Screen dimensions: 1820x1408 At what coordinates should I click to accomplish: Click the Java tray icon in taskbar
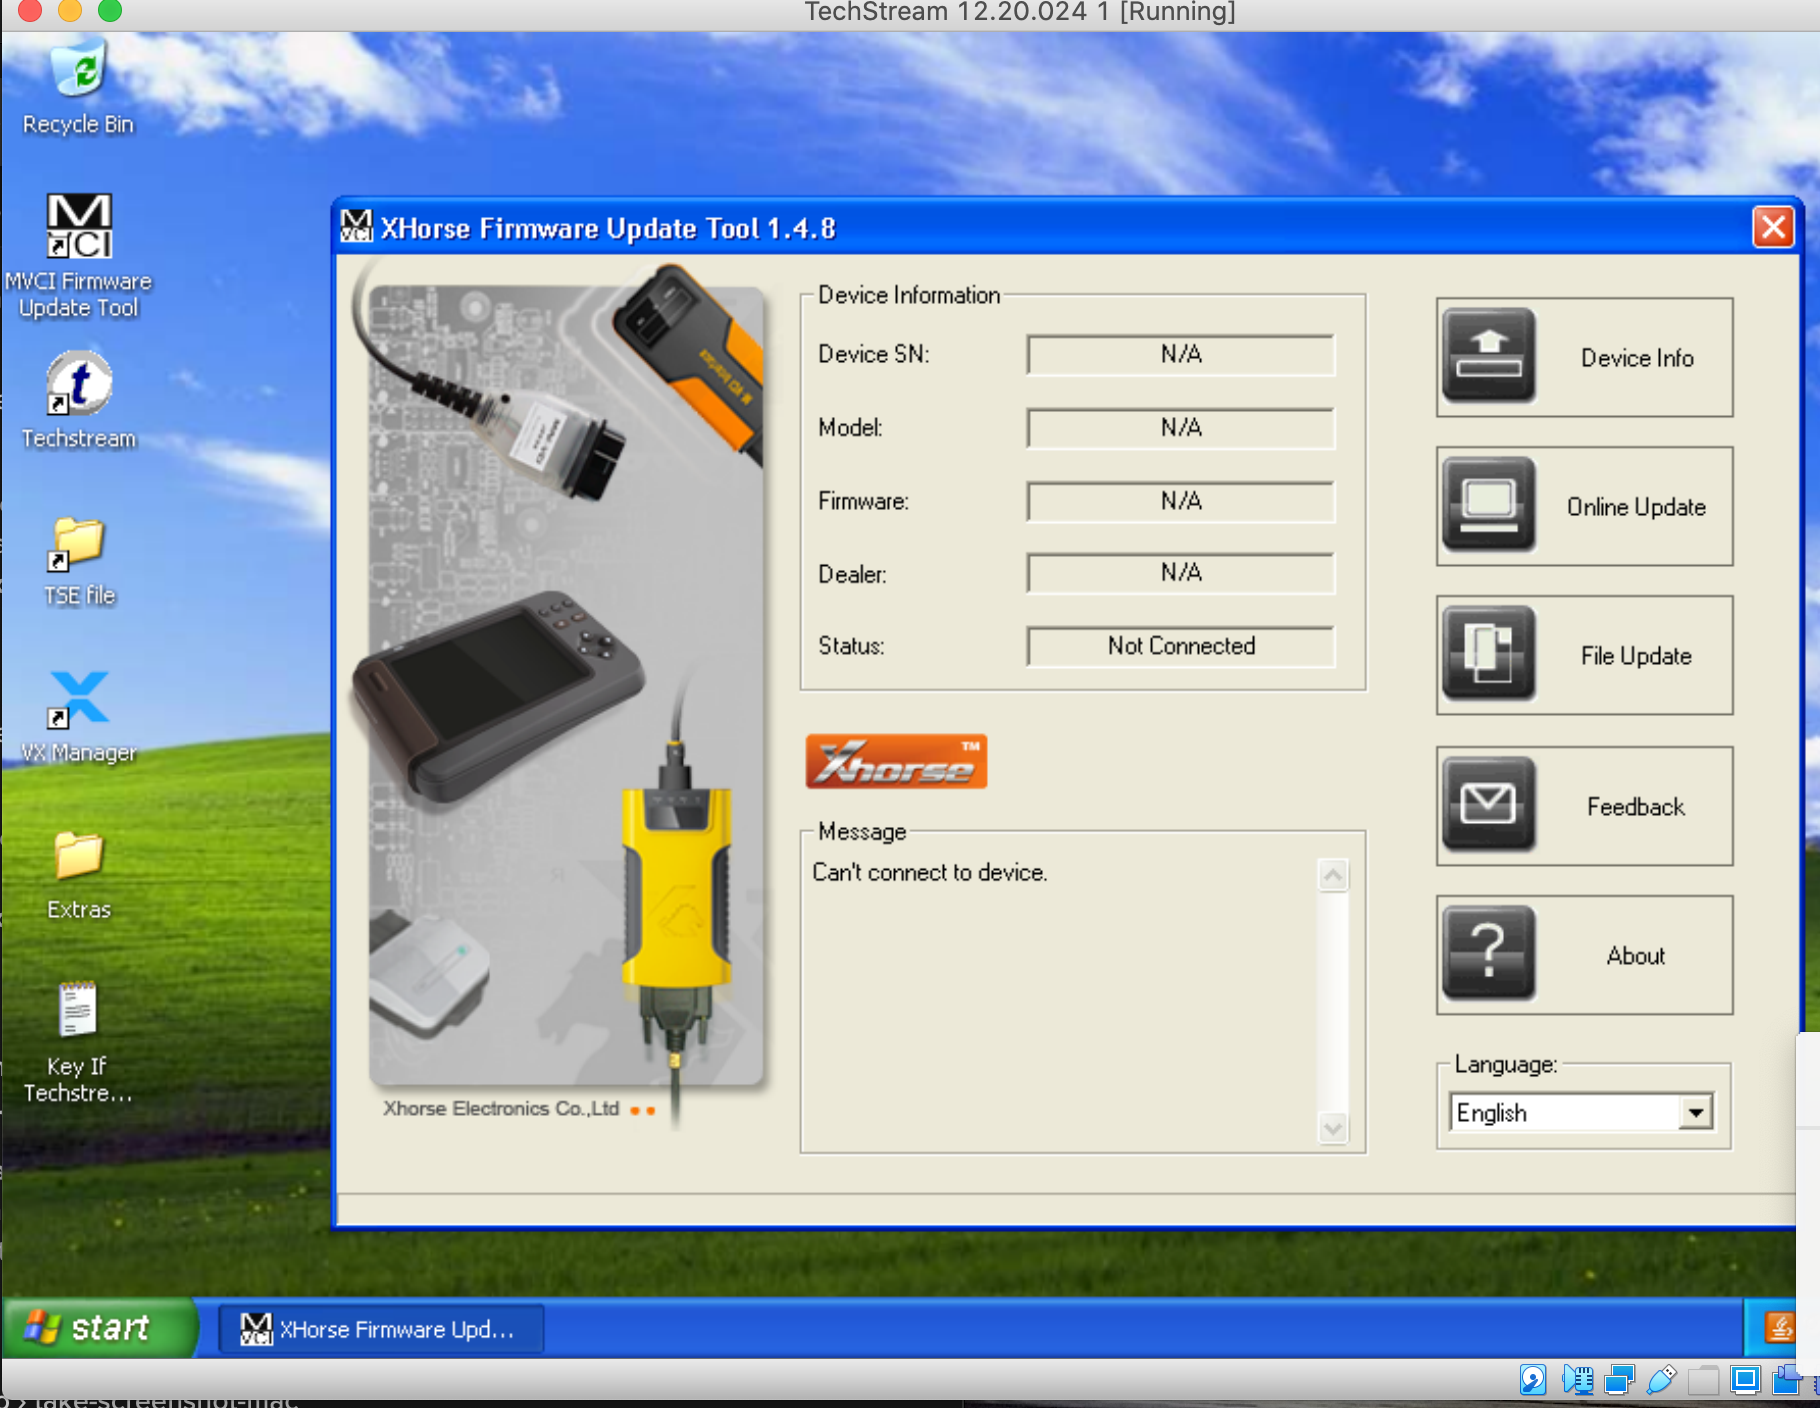pyautogui.click(x=1780, y=1328)
